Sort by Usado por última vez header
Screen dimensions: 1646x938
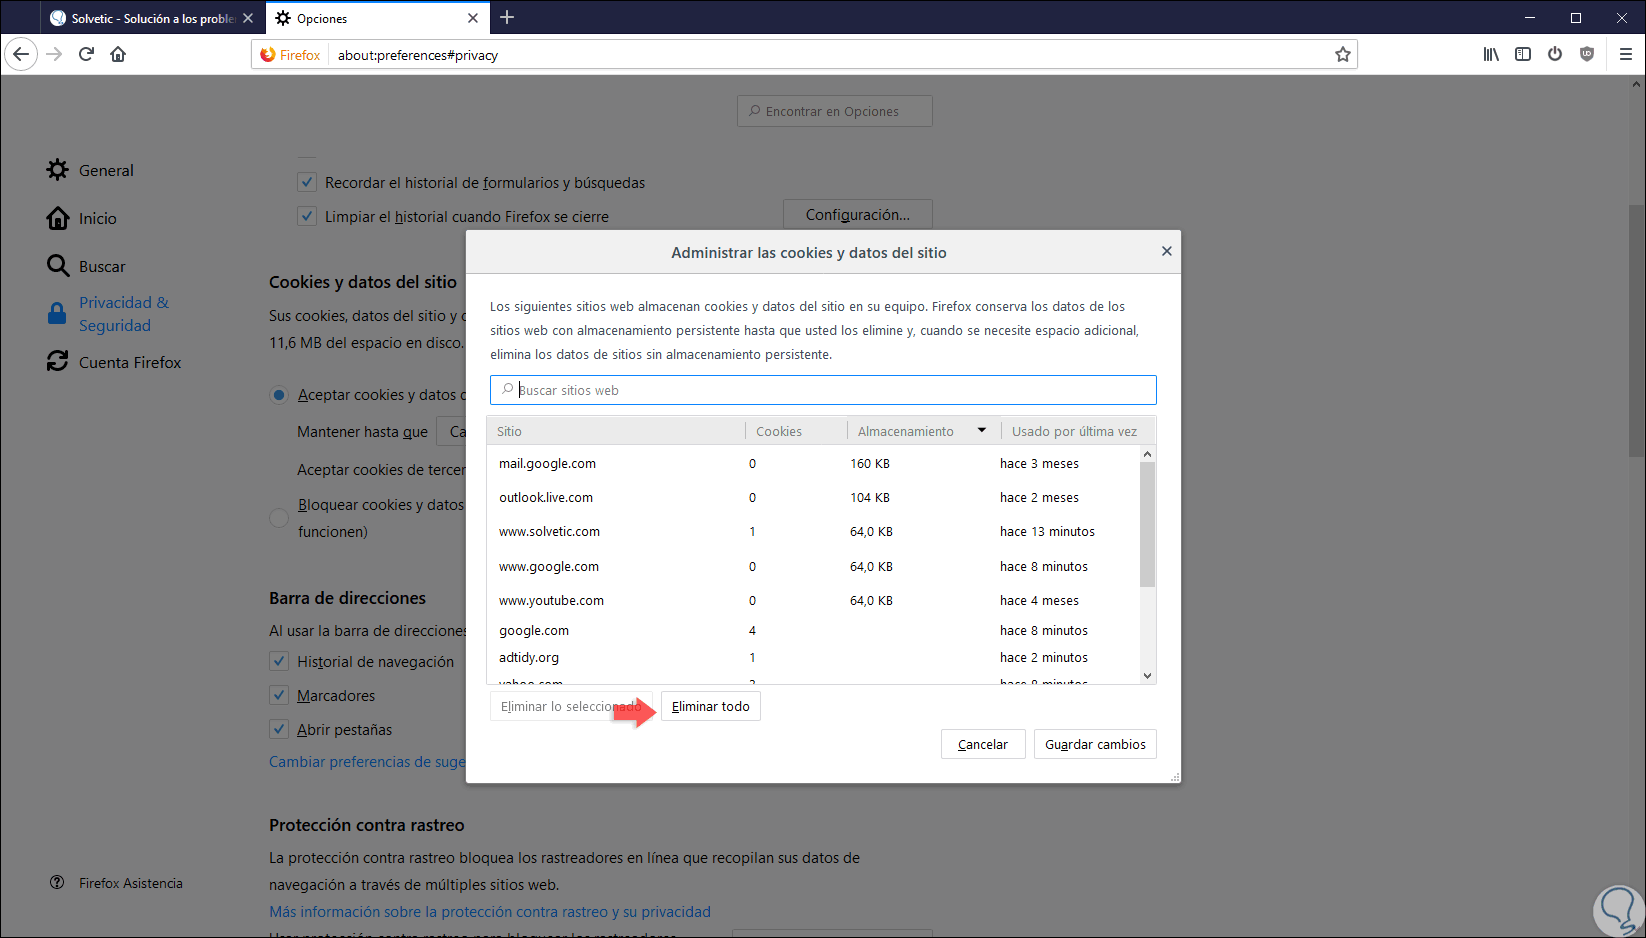click(x=1077, y=431)
